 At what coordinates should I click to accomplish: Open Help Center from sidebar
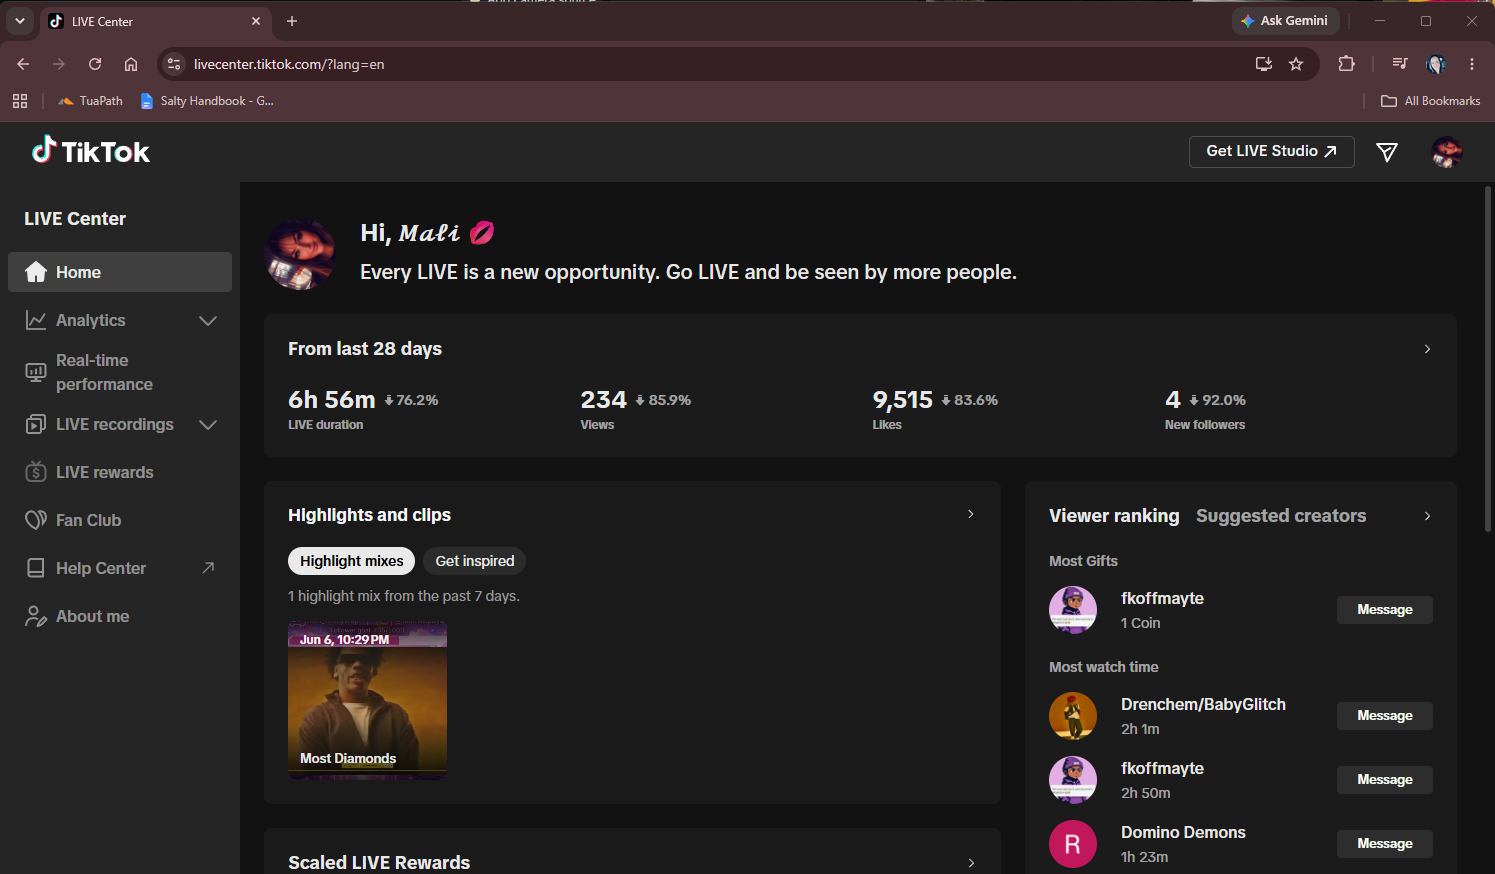(x=120, y=568)
